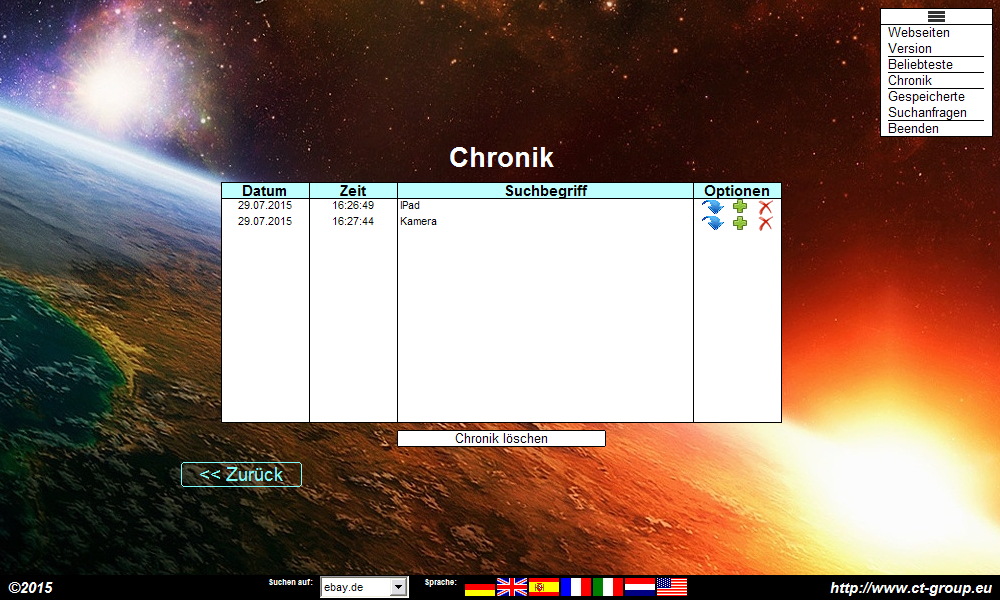Click the time 16:26:49
This screenshot has width=1000, height=600.
[353, 205]
